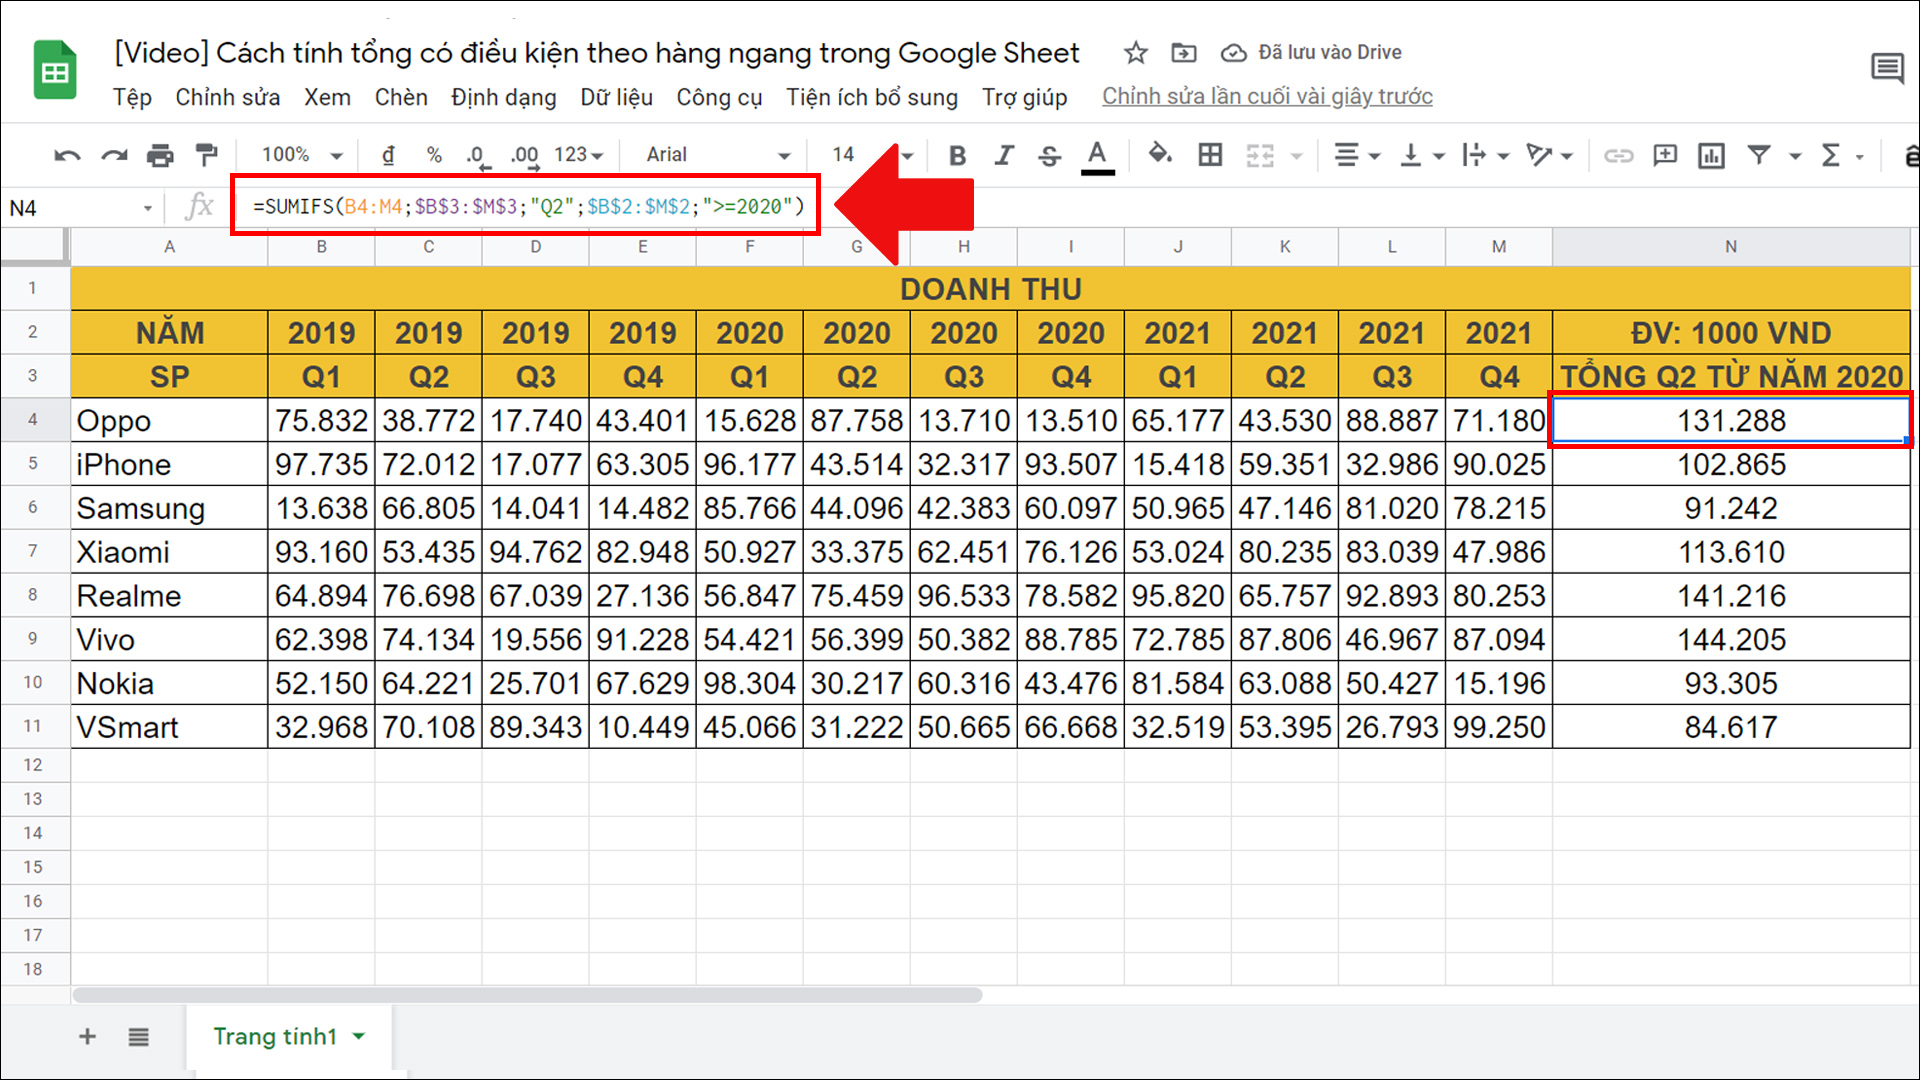Click font size 14 field

(843, 155)
